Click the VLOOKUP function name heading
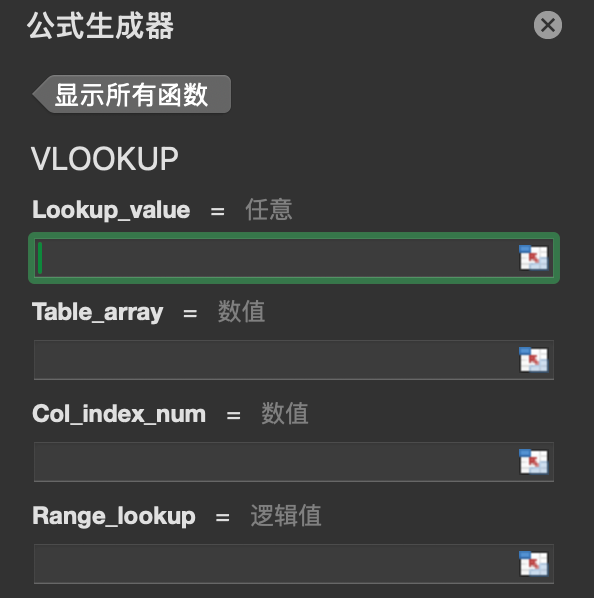The width and height of the screenshot is (594, 598). (105, 159)
